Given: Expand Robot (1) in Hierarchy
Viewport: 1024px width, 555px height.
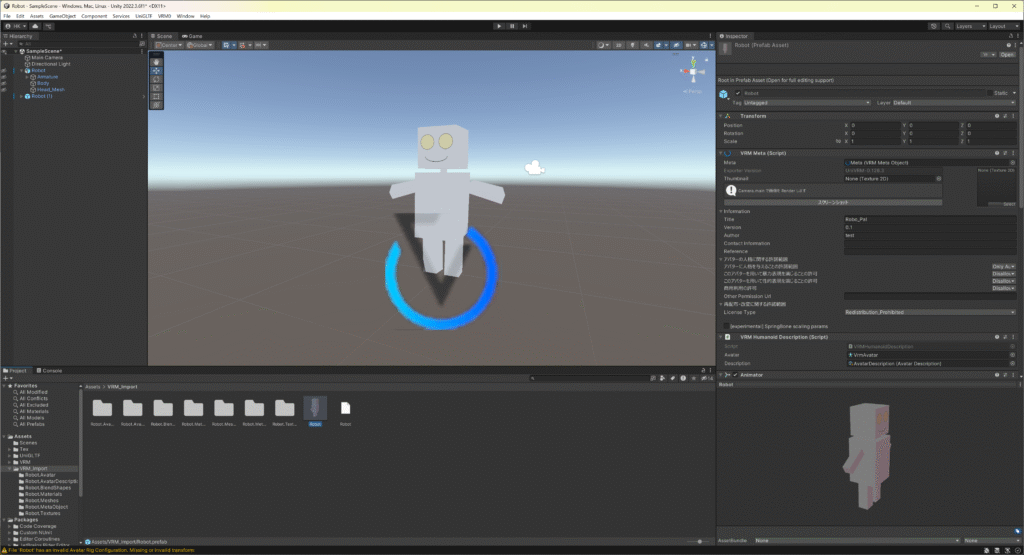Looking at the screenshot, I should pos(22,96).
